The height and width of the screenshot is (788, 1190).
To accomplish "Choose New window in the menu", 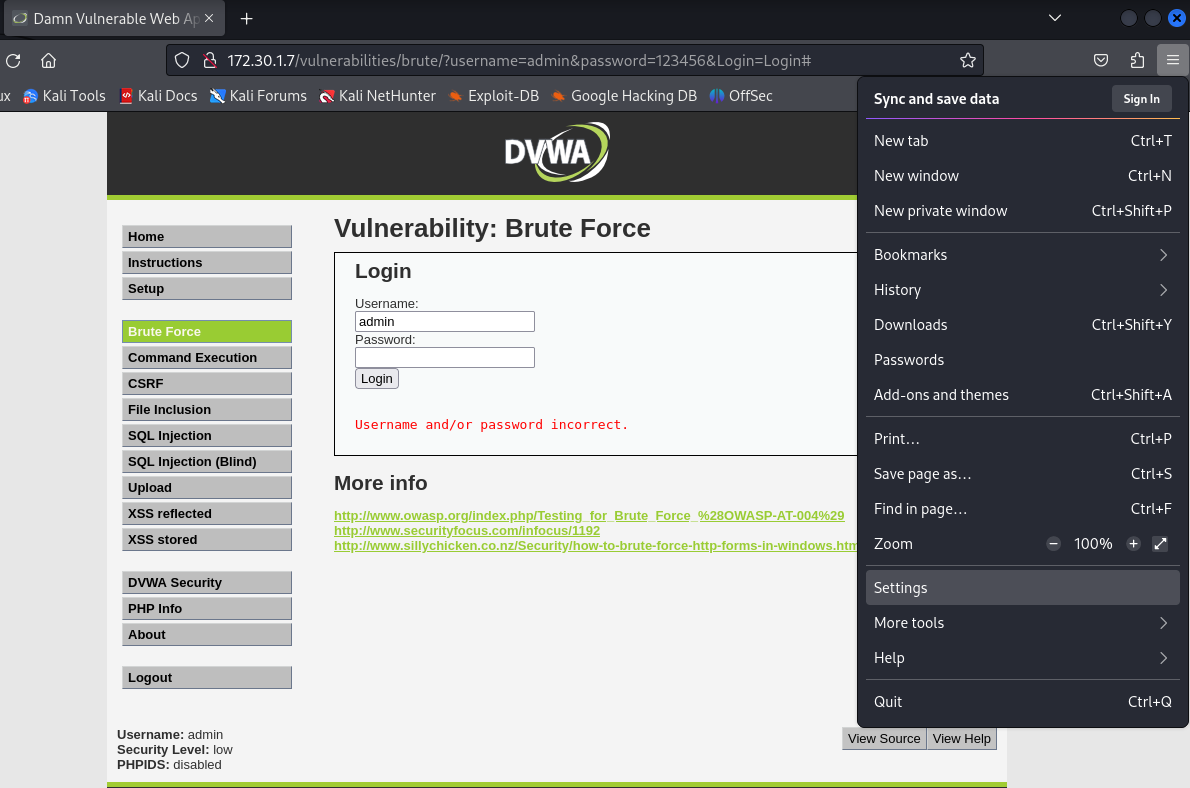I will tap(1022, 175).
